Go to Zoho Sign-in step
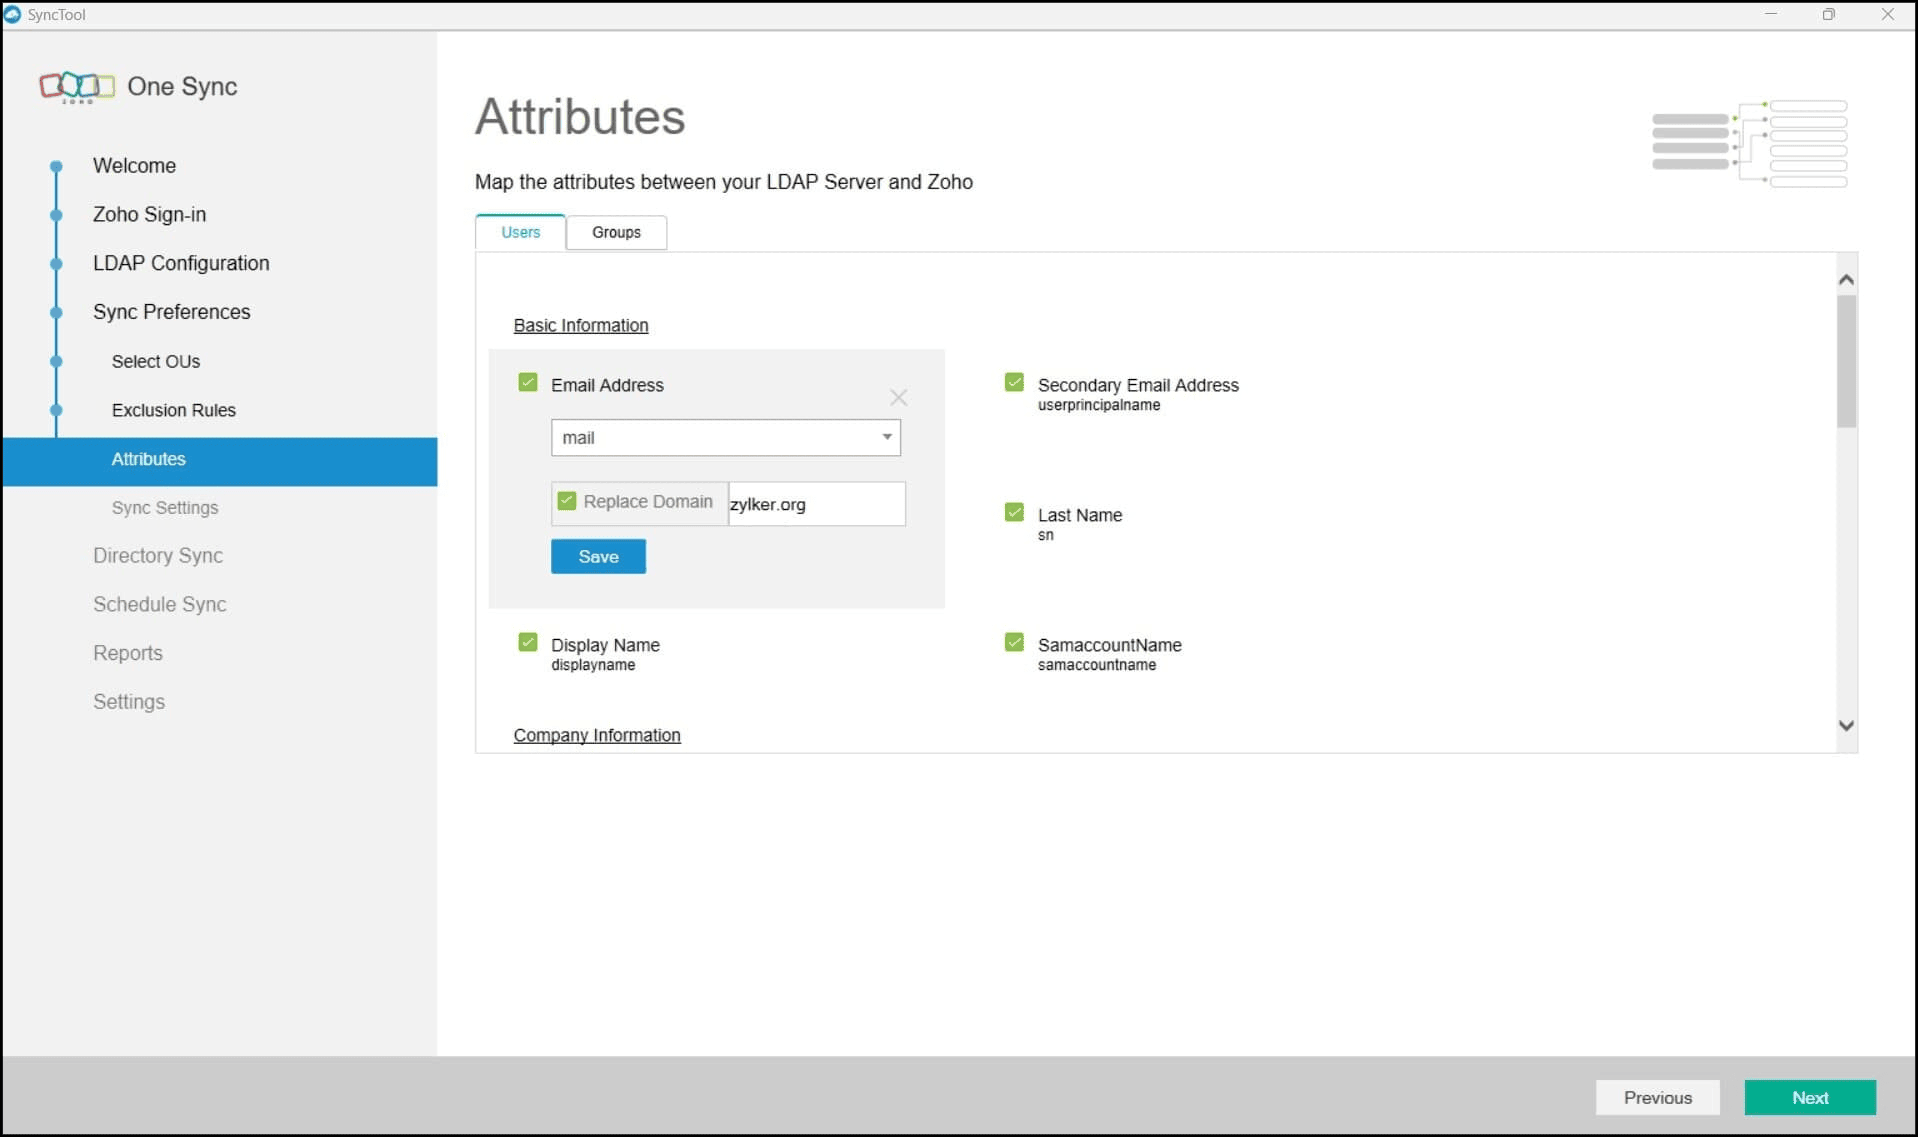 [x=149, y=215]
